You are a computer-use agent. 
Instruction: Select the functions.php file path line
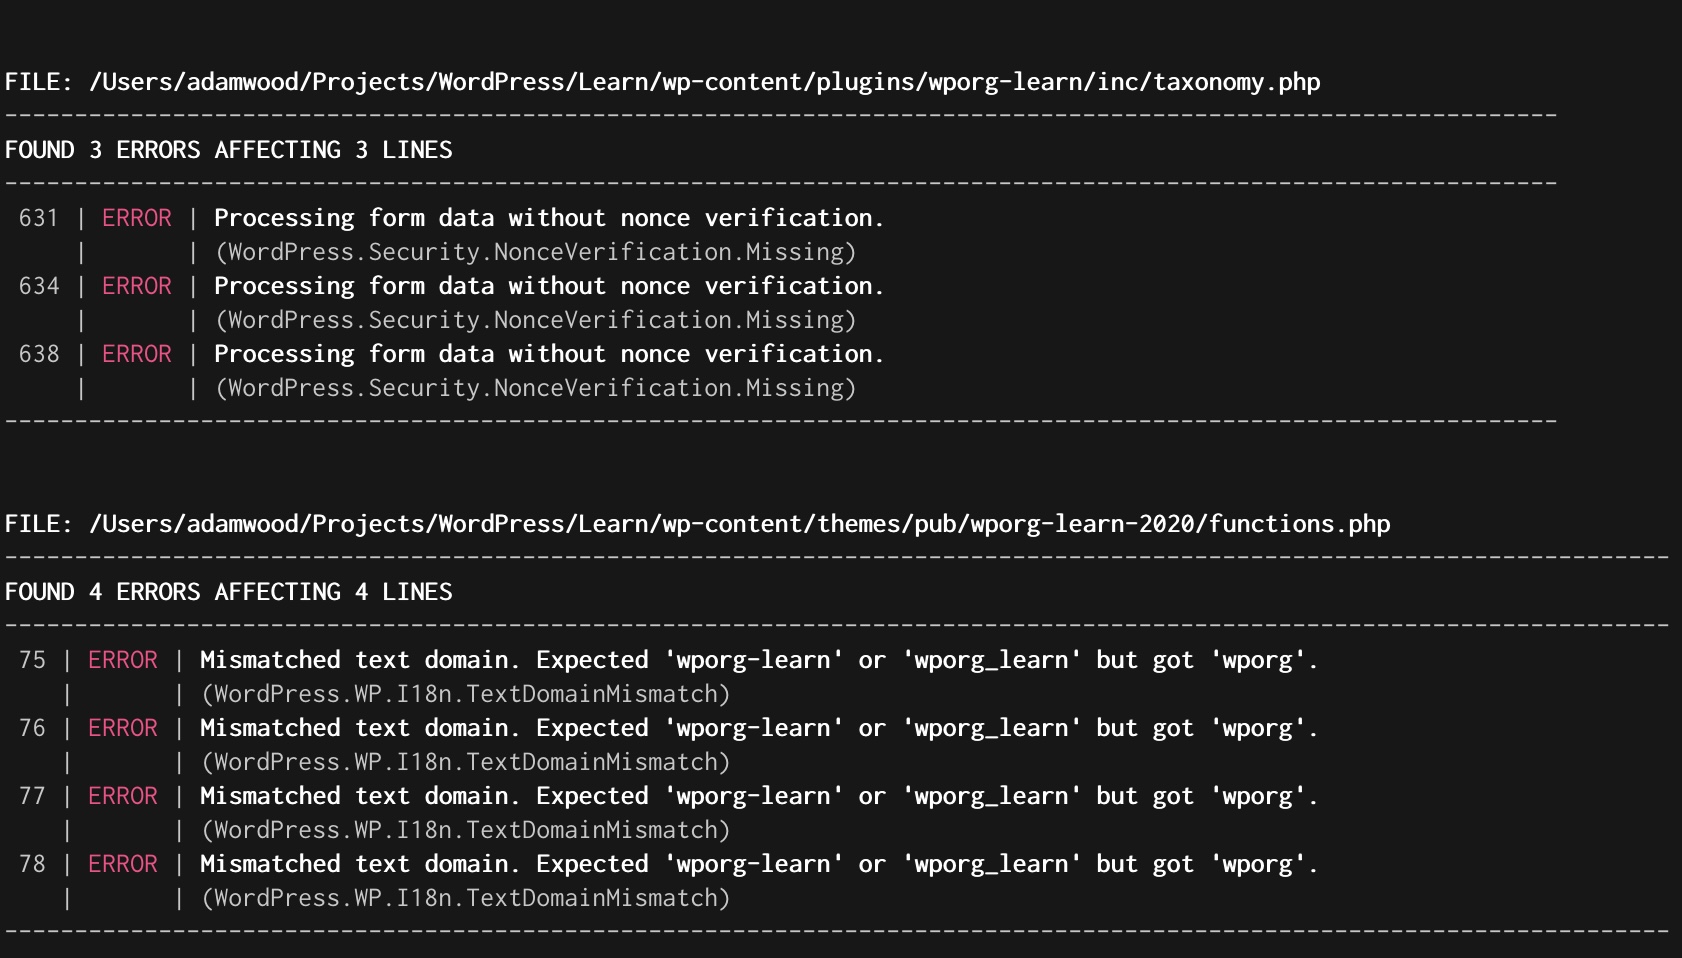697,524
